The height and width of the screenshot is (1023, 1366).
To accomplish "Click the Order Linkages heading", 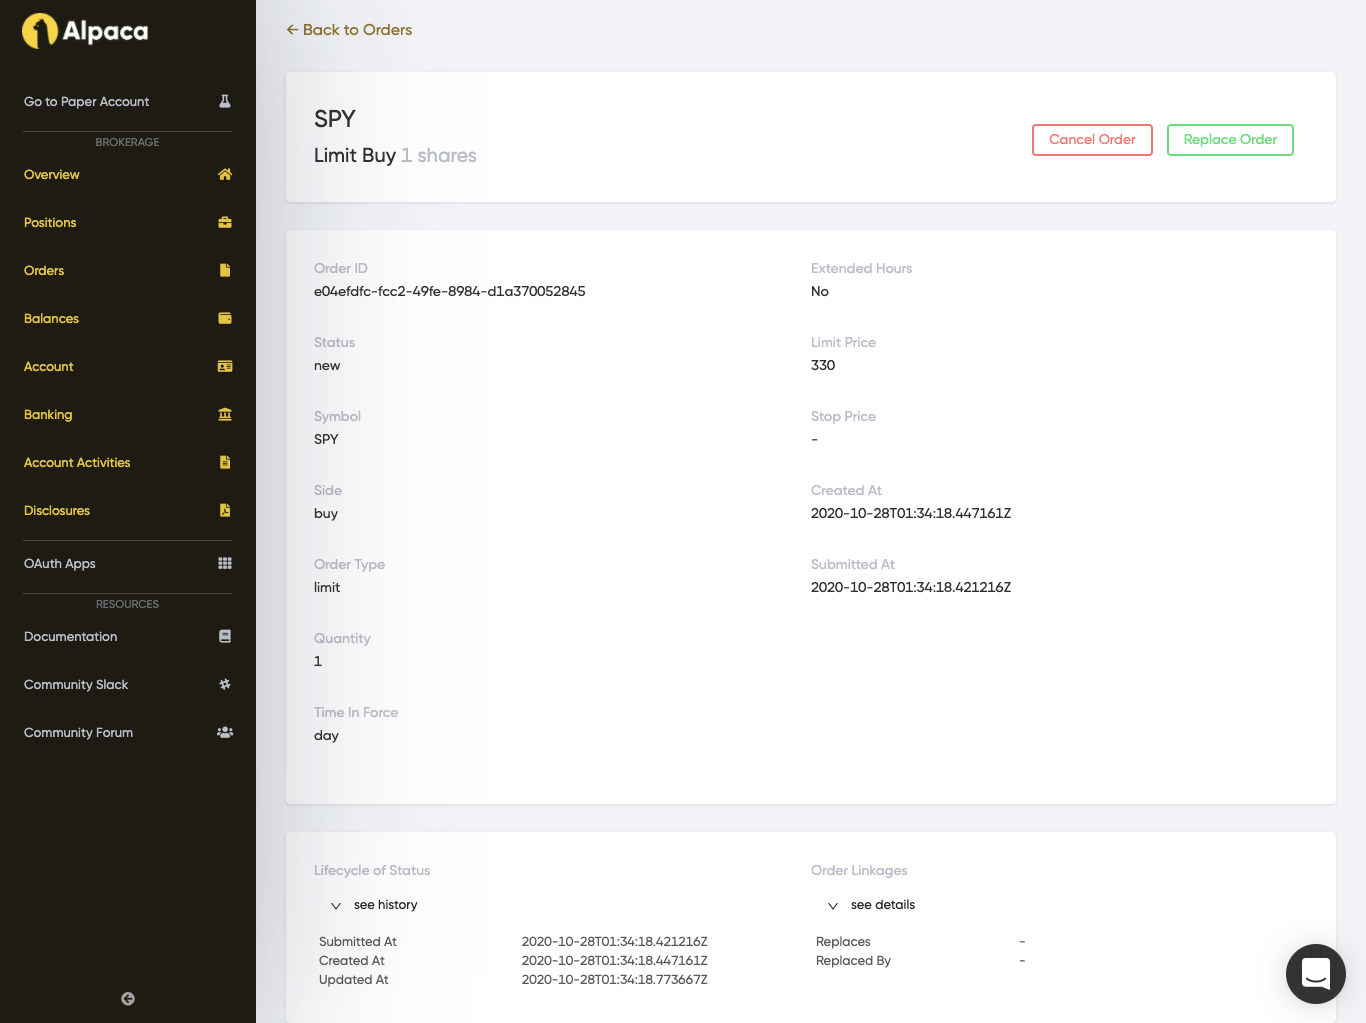I will pos(859,871).
